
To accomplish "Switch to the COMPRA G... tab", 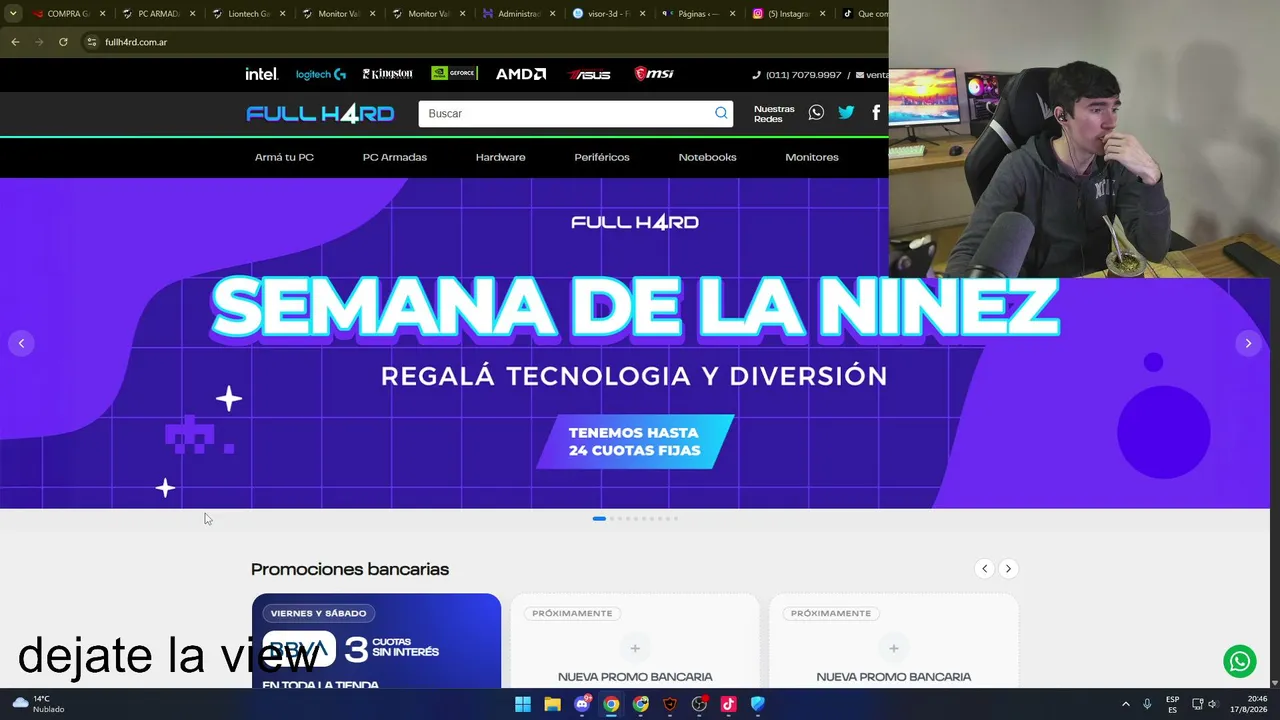I will [x=68, y=14].
